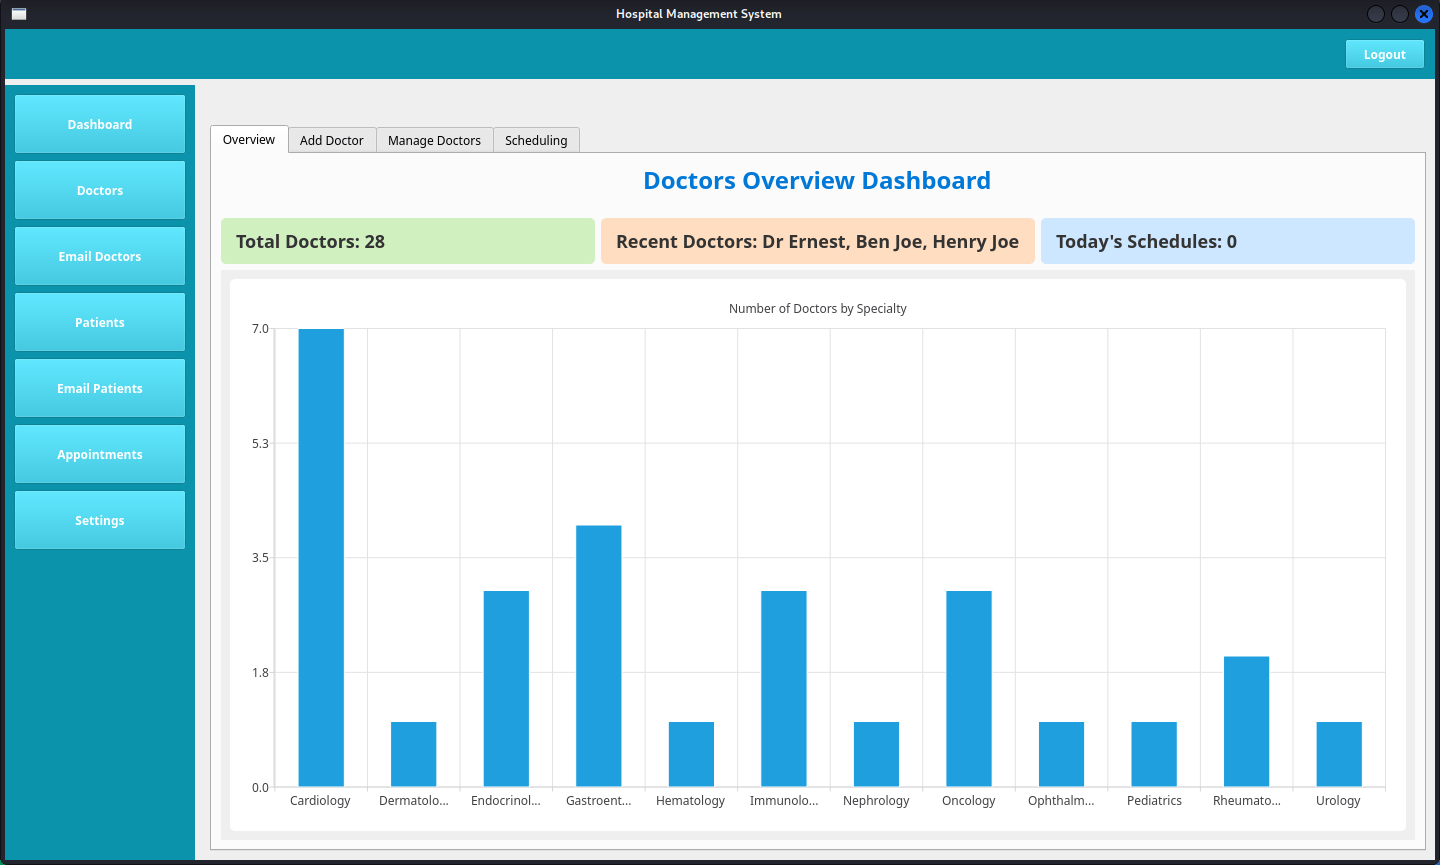The width and height of the screenshot is (1440, 865).
Task: Open the Settings sidebar button
Action: click(x=100, y=520)
